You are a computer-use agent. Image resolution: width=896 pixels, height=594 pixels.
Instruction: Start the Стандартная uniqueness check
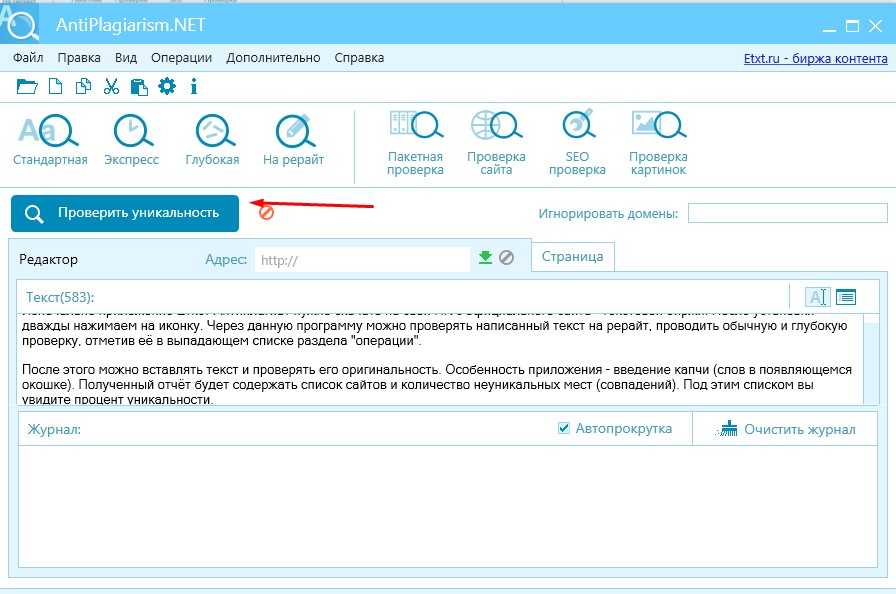tap(49, 139)
